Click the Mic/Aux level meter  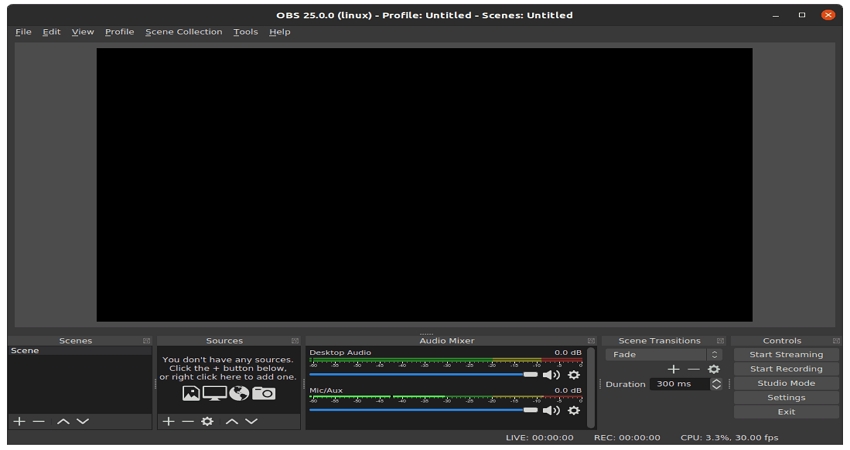point(446,397)
